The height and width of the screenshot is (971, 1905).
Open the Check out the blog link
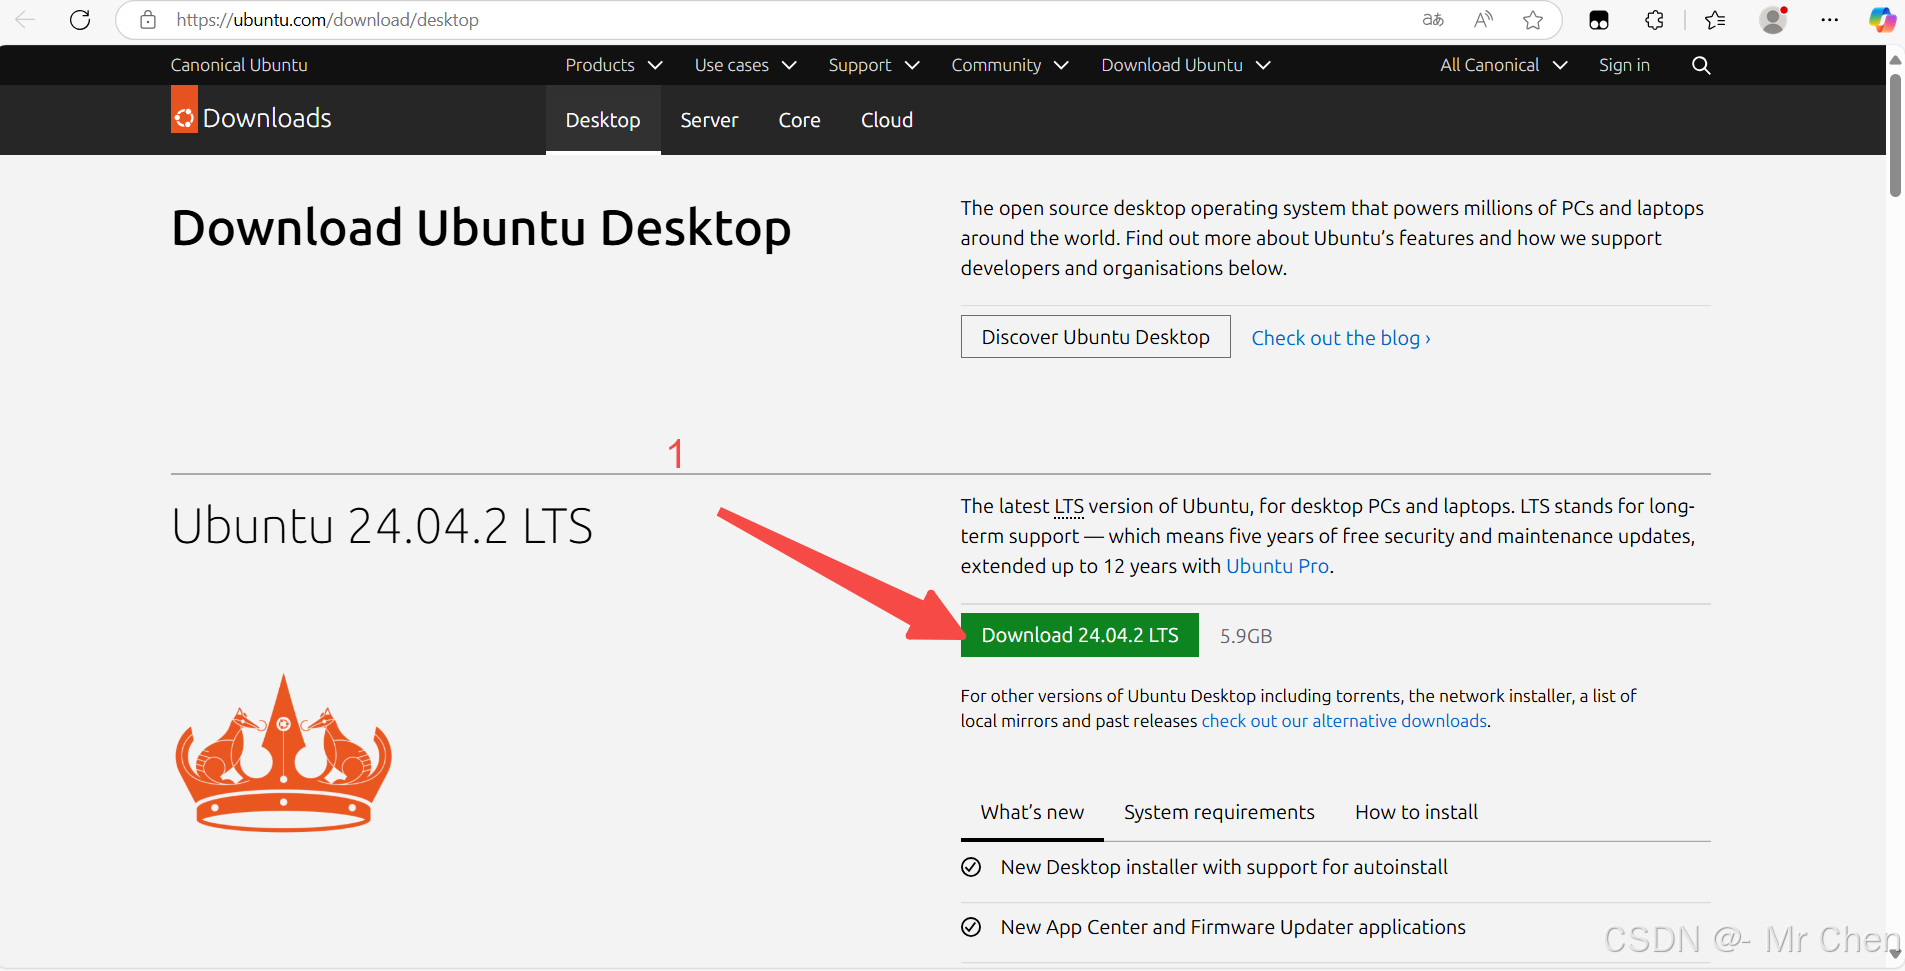coord(1341,338)
